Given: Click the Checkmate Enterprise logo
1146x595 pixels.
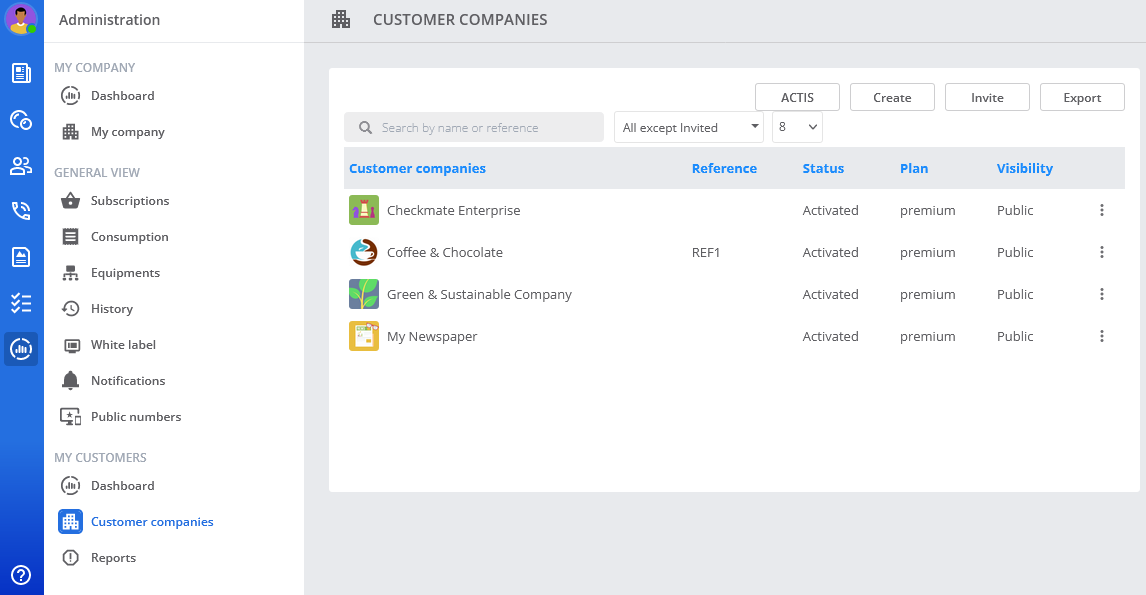Looking at the screenshot, I should [x=364, y=210].
